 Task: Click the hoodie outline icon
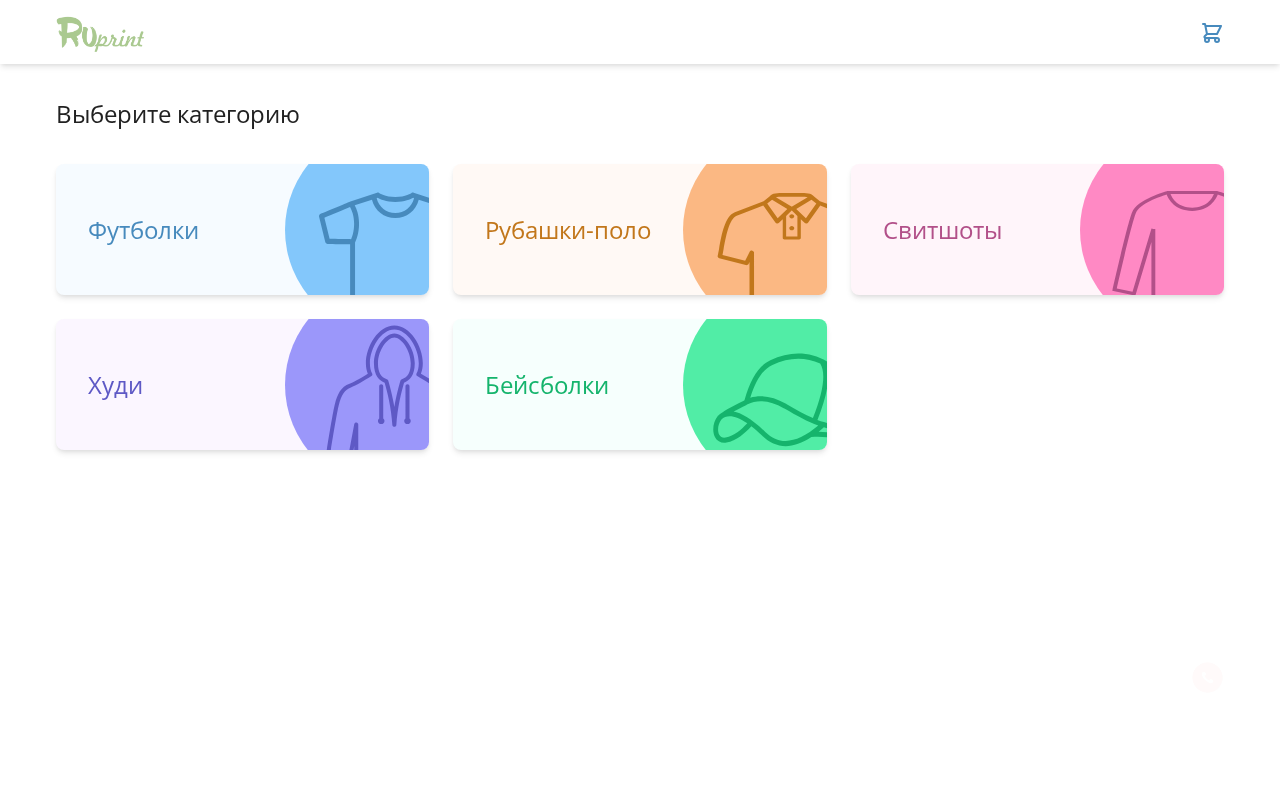378,388
